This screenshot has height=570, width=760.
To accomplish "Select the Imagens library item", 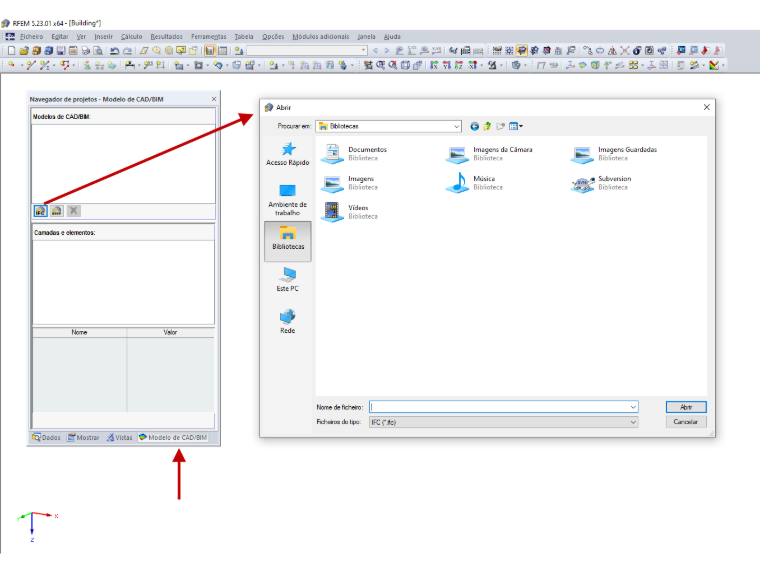I will point(350,183).
